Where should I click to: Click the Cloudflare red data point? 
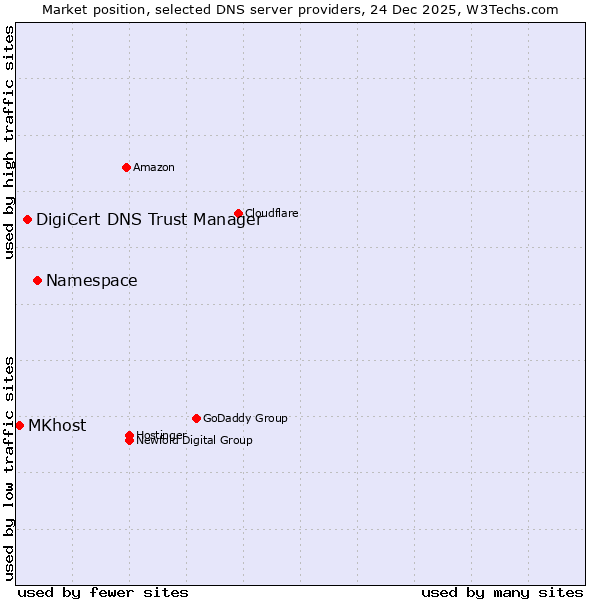pyautogui.click(x=239, y=214)
